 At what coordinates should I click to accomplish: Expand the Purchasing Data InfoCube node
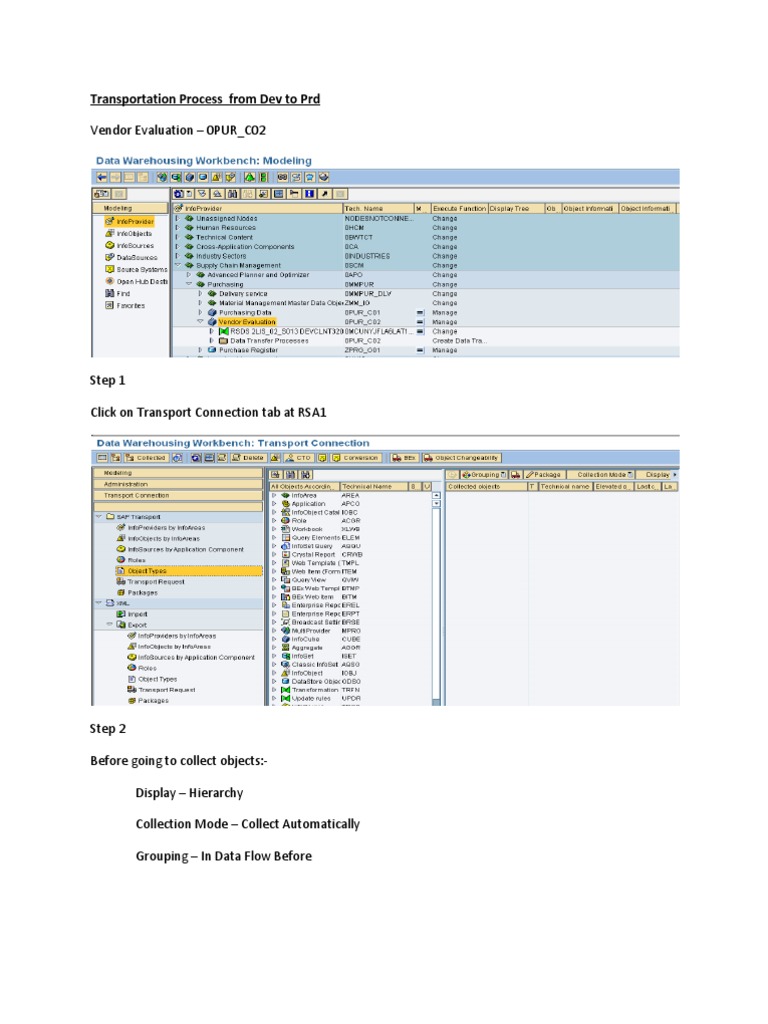(200, 312)
